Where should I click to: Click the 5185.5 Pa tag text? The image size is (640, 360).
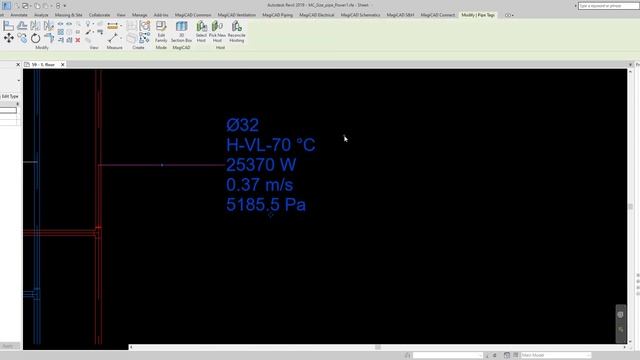coord(266,204)
